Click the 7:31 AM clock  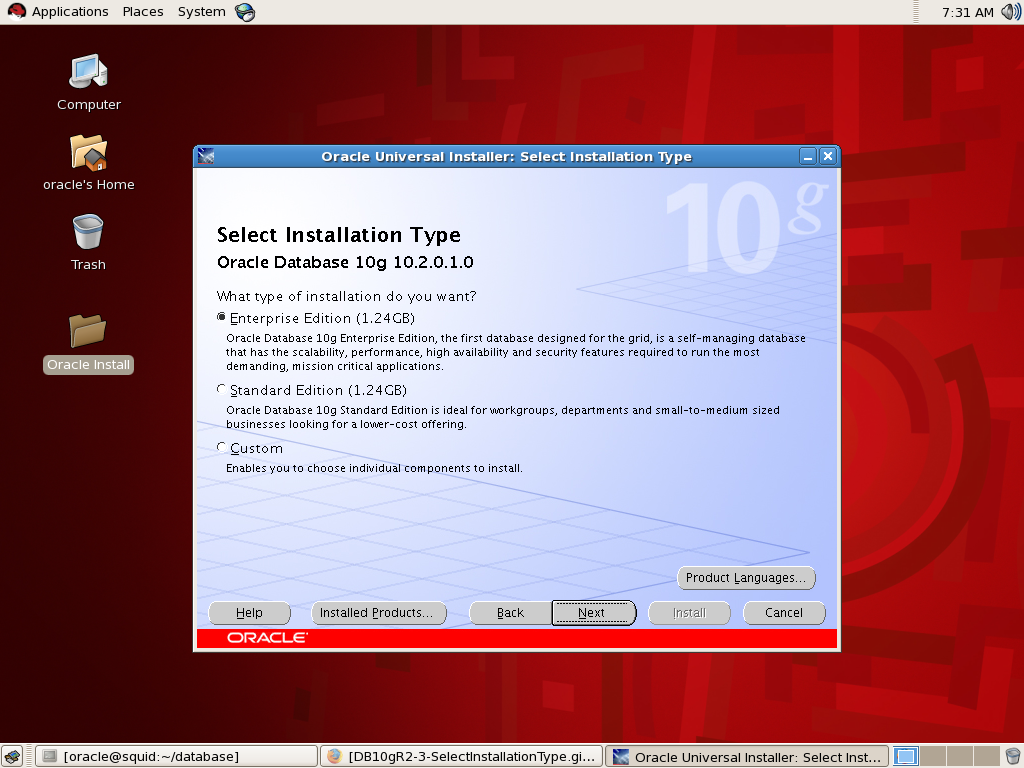click(968, 12)
